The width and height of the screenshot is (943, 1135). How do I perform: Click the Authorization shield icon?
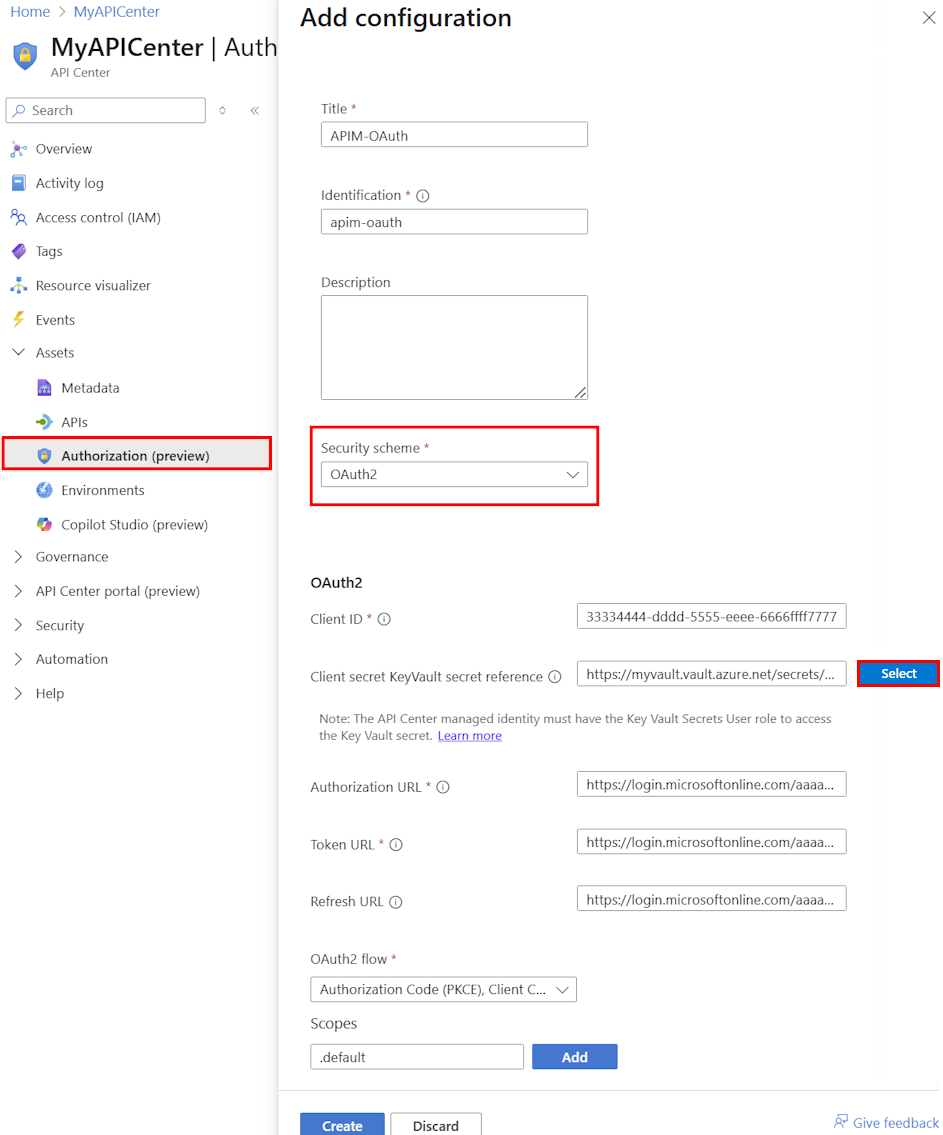pos(44,455)
